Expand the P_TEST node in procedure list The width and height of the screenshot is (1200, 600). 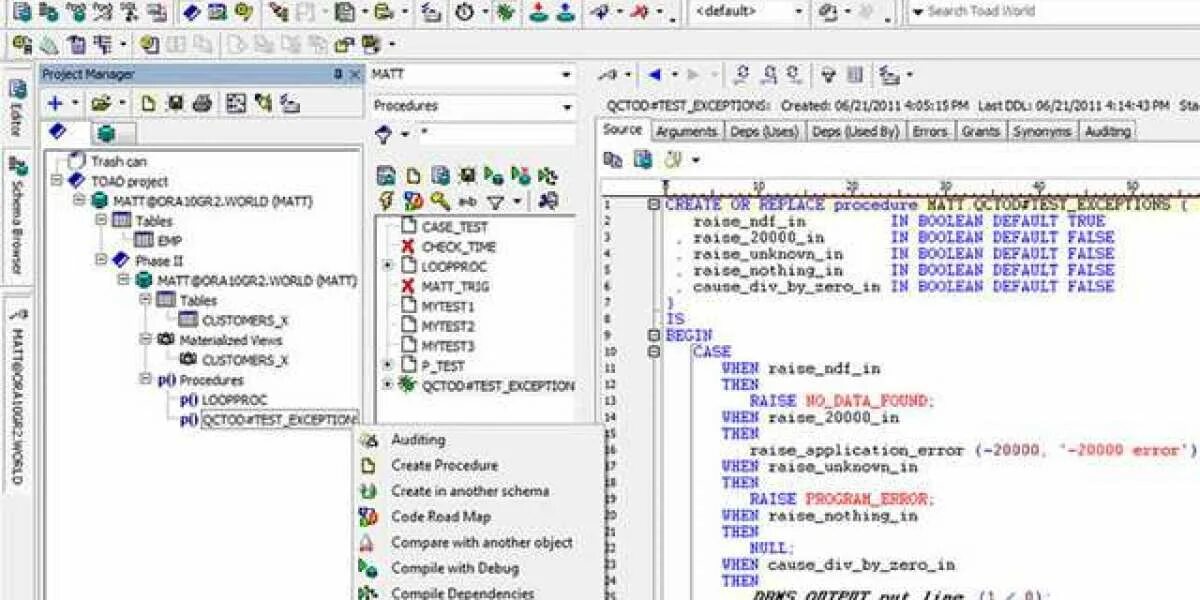coord(388,365)
